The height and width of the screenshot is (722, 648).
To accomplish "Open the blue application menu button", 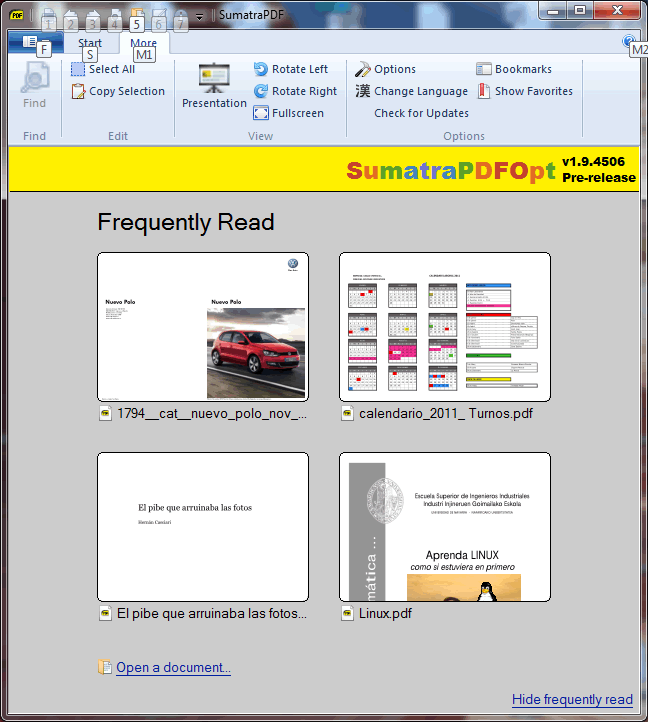I will 35,42.
